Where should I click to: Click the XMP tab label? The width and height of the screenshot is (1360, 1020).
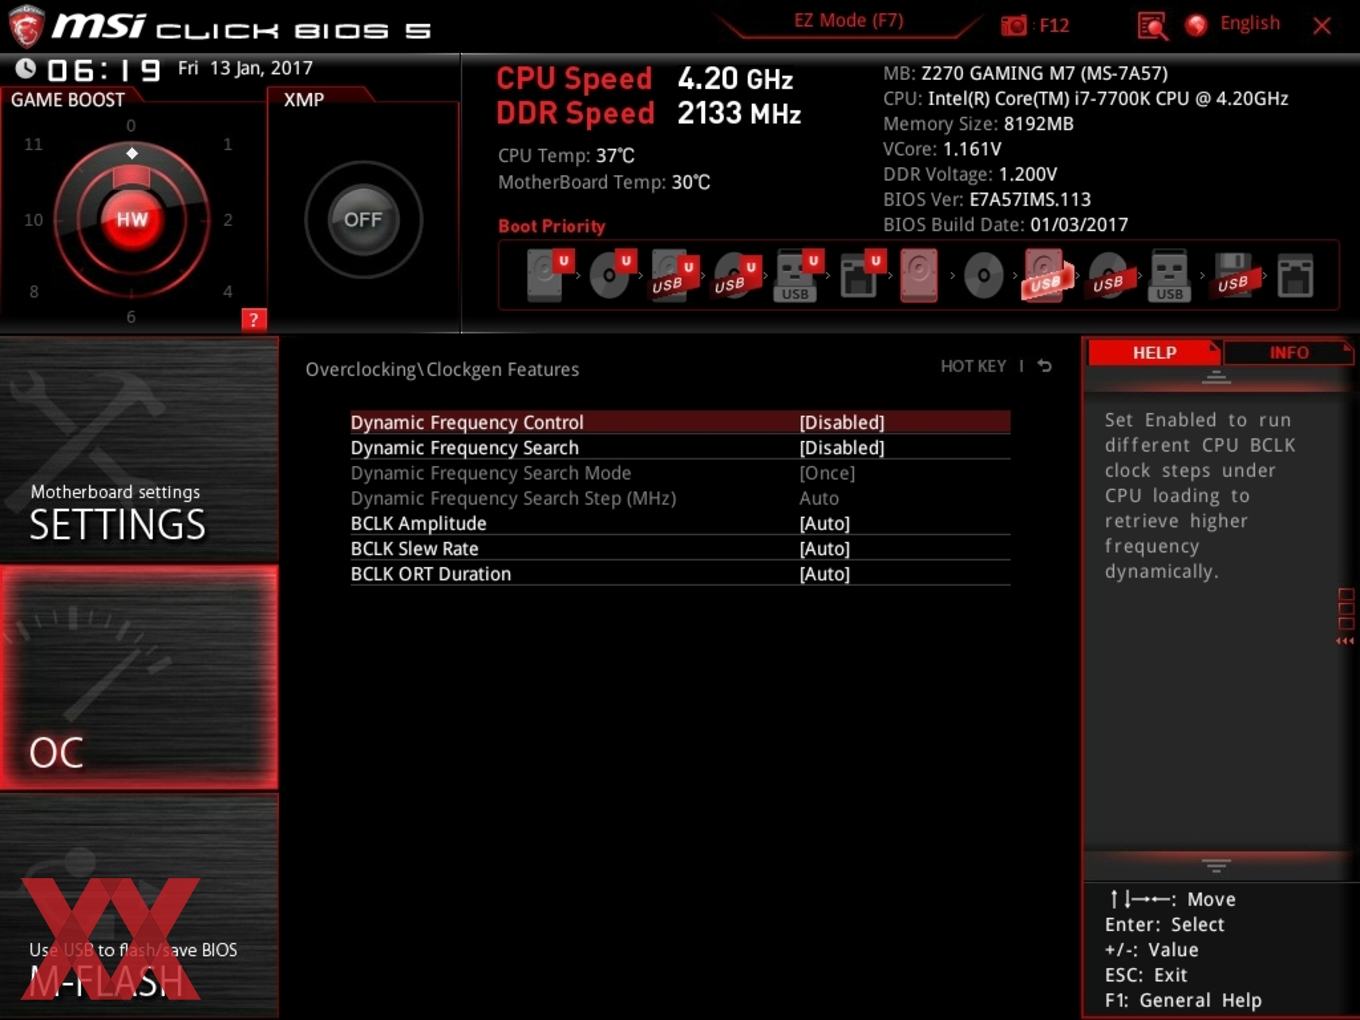point(304,99)
